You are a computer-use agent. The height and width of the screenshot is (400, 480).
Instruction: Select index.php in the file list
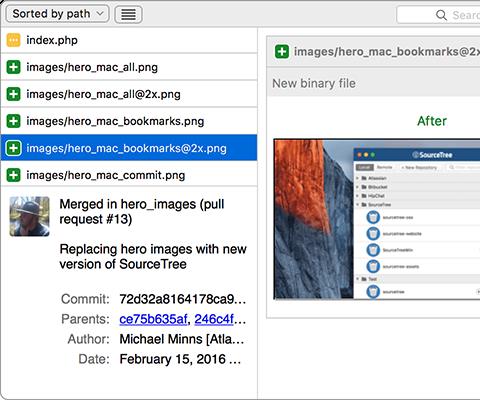click(x=129, y=40)
